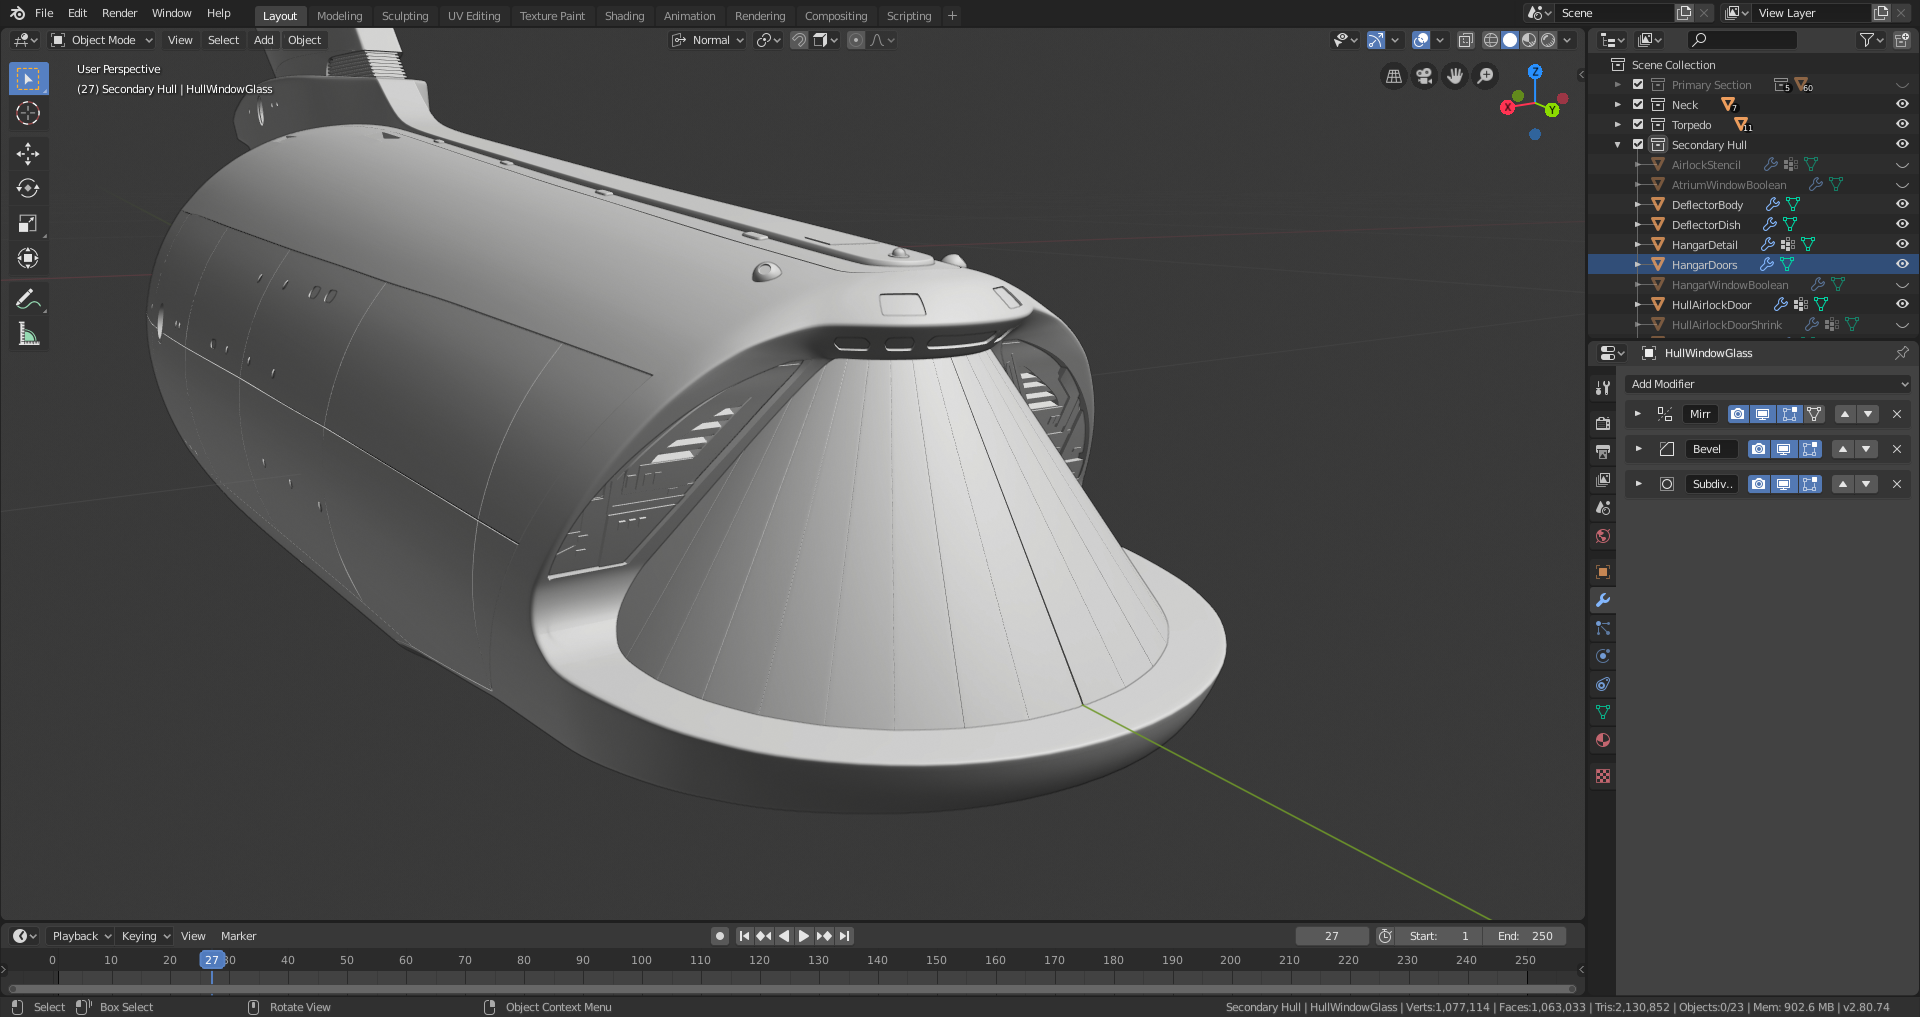The height and width of the screenshot is (1017, 1920).
Task: Uncheck the Neck collection checkbox
Action: click(1638, 104)
